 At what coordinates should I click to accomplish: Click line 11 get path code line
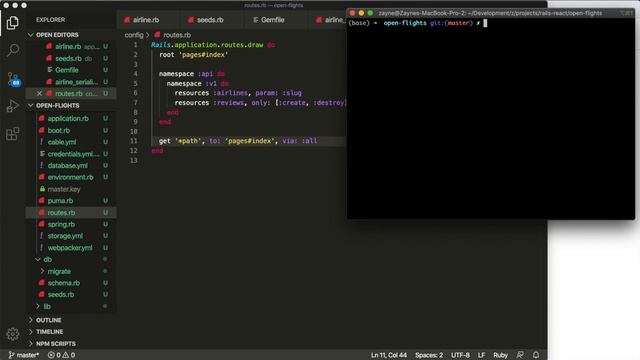[x=238, y=141]
